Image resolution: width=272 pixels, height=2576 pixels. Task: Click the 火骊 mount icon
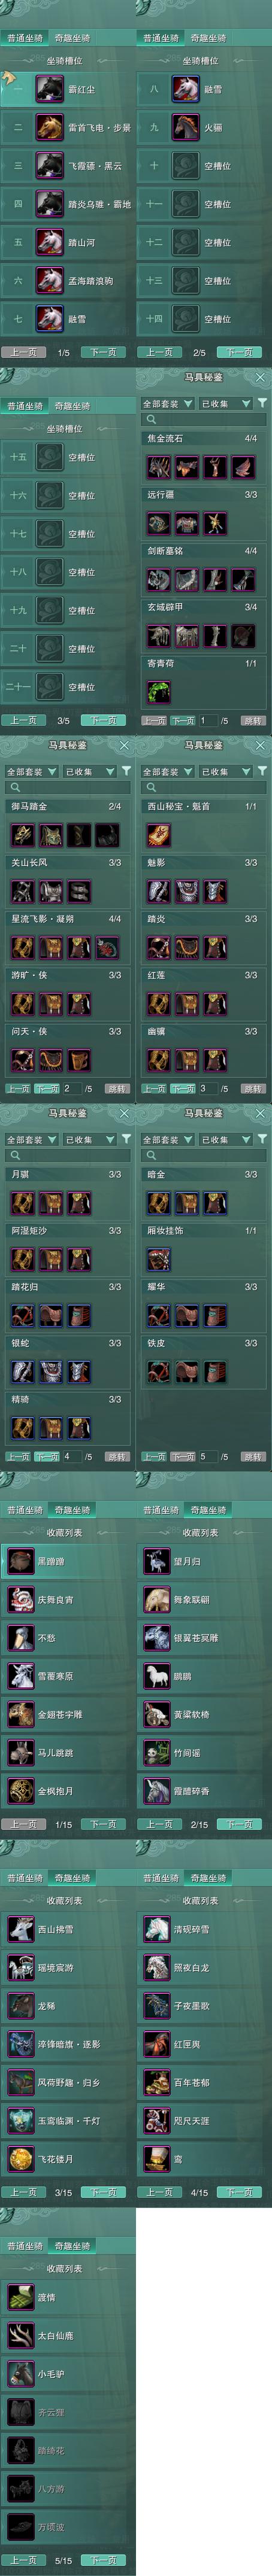pos(186,127)
